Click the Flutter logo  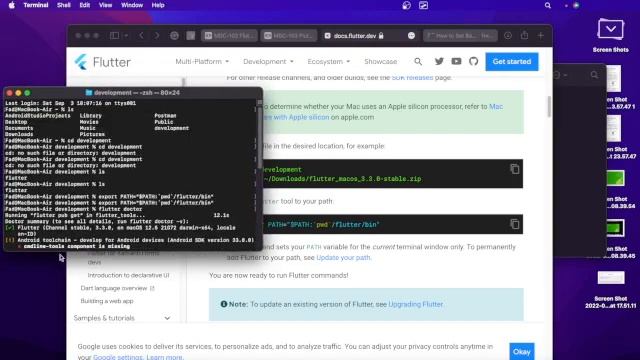coord(102,62)
